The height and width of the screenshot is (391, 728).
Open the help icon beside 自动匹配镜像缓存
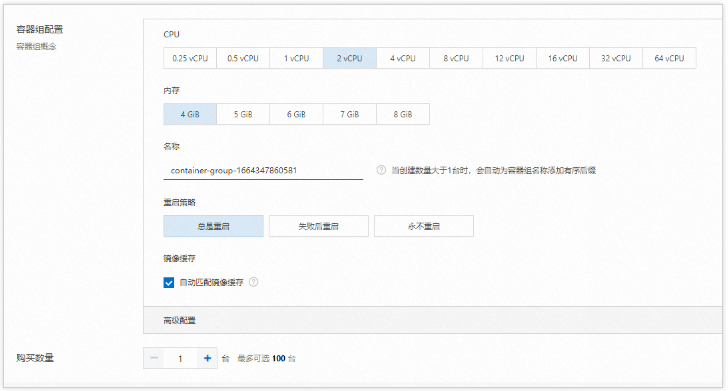pos(254,282)
